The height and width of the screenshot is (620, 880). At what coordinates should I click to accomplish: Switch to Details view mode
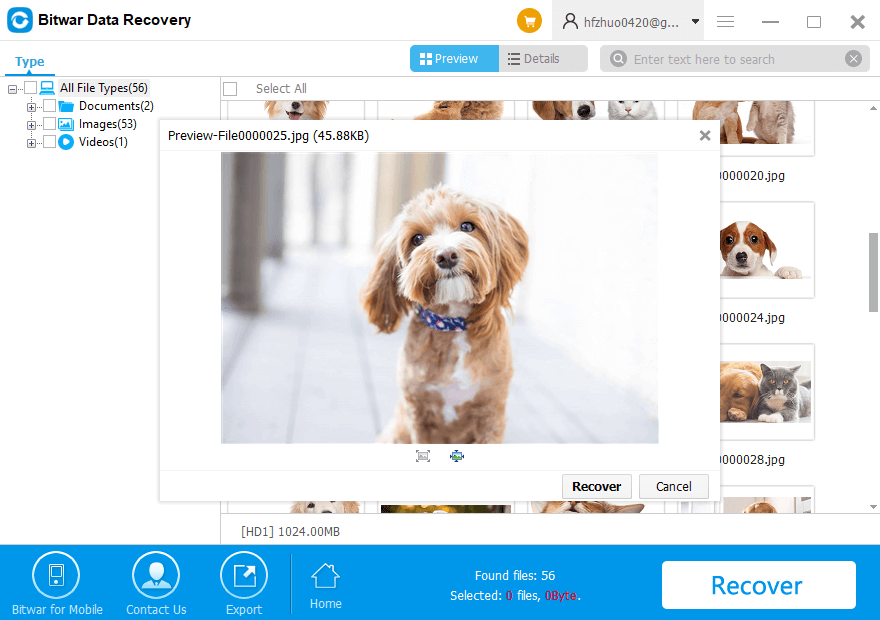[543, 58]
